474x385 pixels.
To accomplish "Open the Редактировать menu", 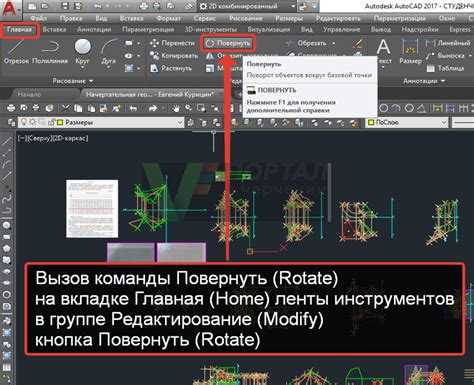I will pos(338,19).
